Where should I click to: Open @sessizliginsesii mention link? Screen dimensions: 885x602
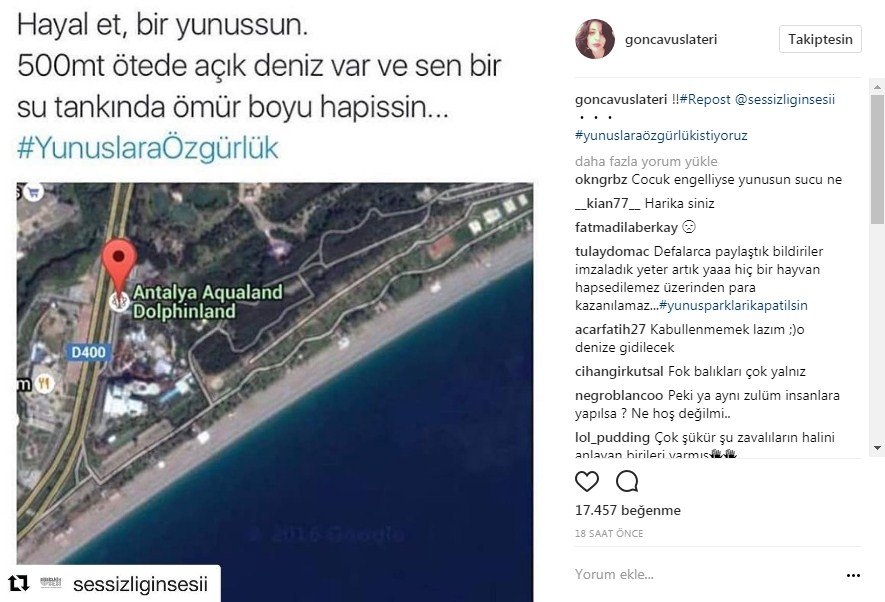[785, 99]
